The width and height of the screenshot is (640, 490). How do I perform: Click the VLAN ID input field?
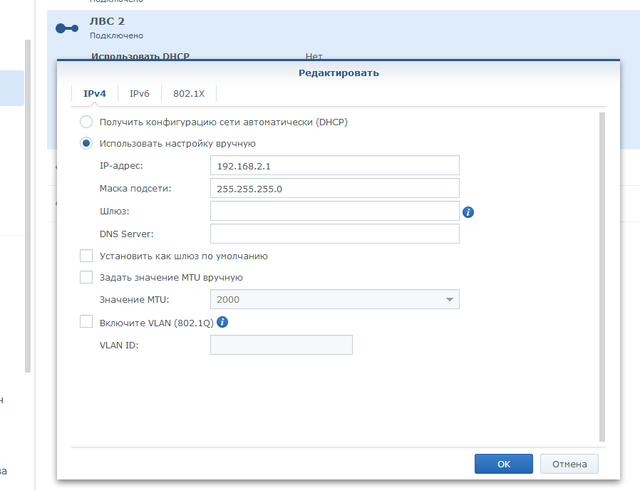[x=281, y=345]
